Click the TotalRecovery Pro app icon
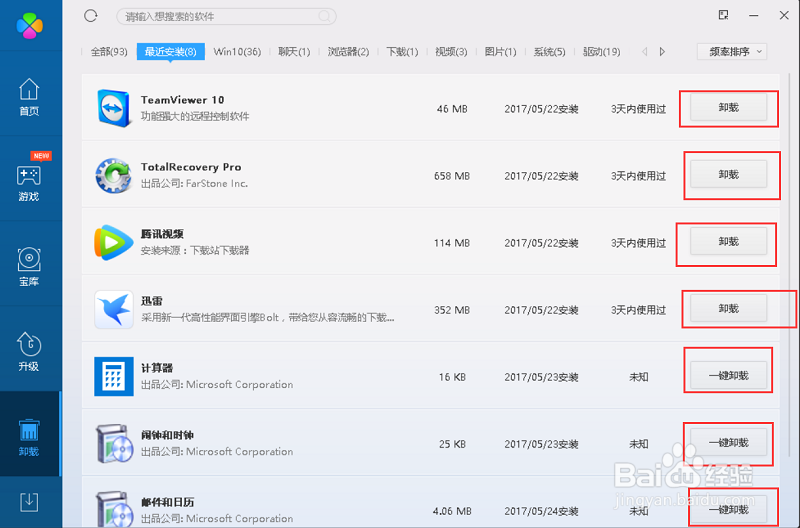This screenshot has width=800, height=528. click(x=113, y=175)
